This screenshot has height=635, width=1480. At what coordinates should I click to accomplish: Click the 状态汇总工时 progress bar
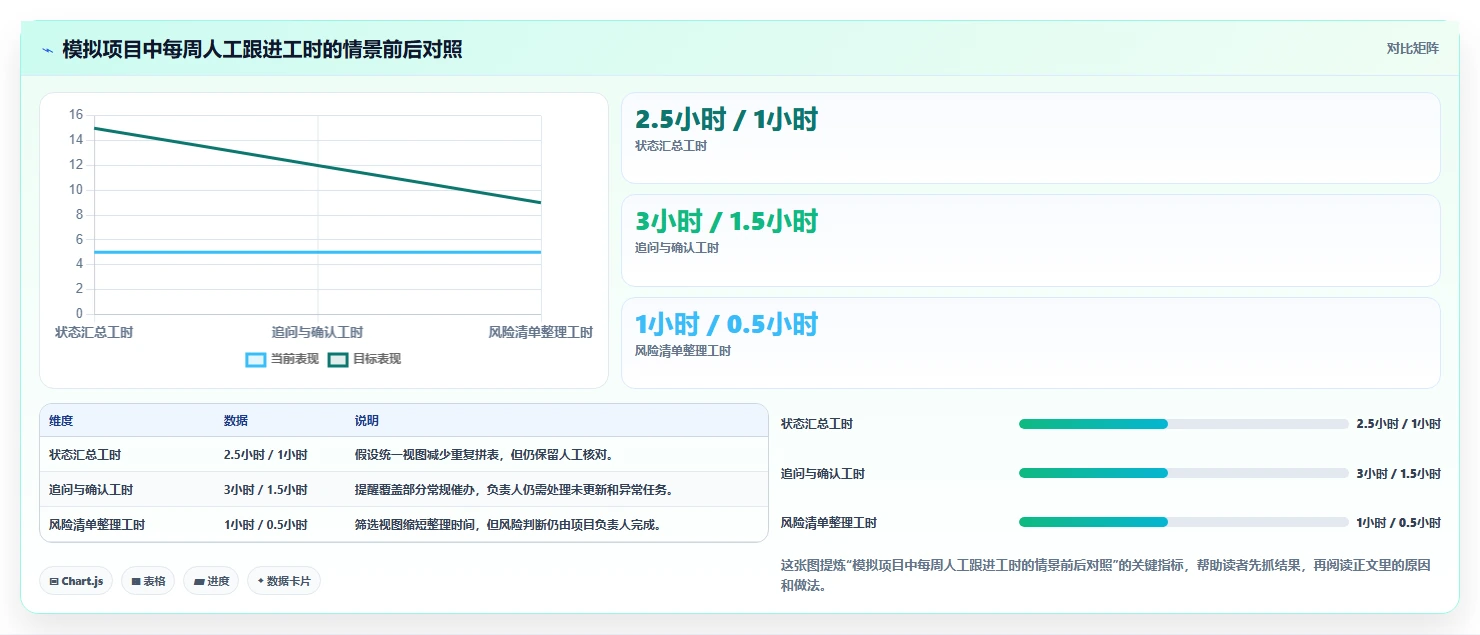click(1183, 424)
